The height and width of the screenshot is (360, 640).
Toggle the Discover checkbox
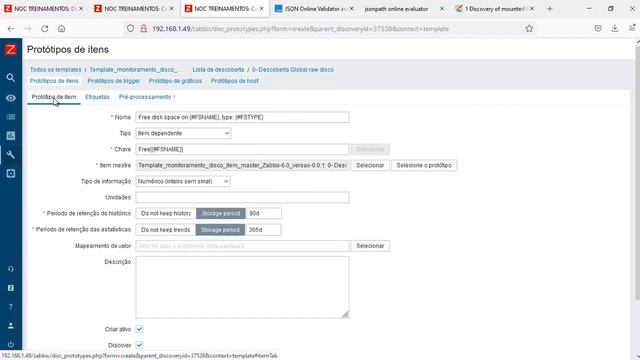(x=139, y=345)
